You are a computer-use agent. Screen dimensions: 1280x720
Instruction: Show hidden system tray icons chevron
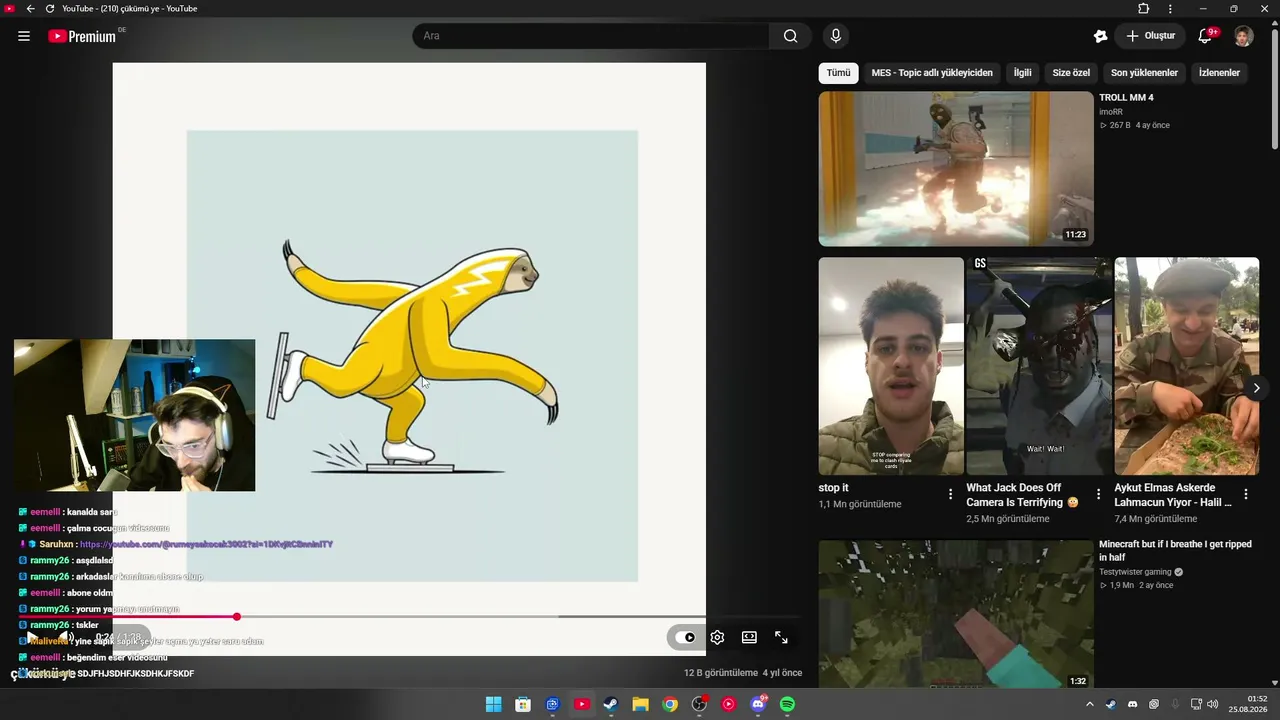[1090, 704]
